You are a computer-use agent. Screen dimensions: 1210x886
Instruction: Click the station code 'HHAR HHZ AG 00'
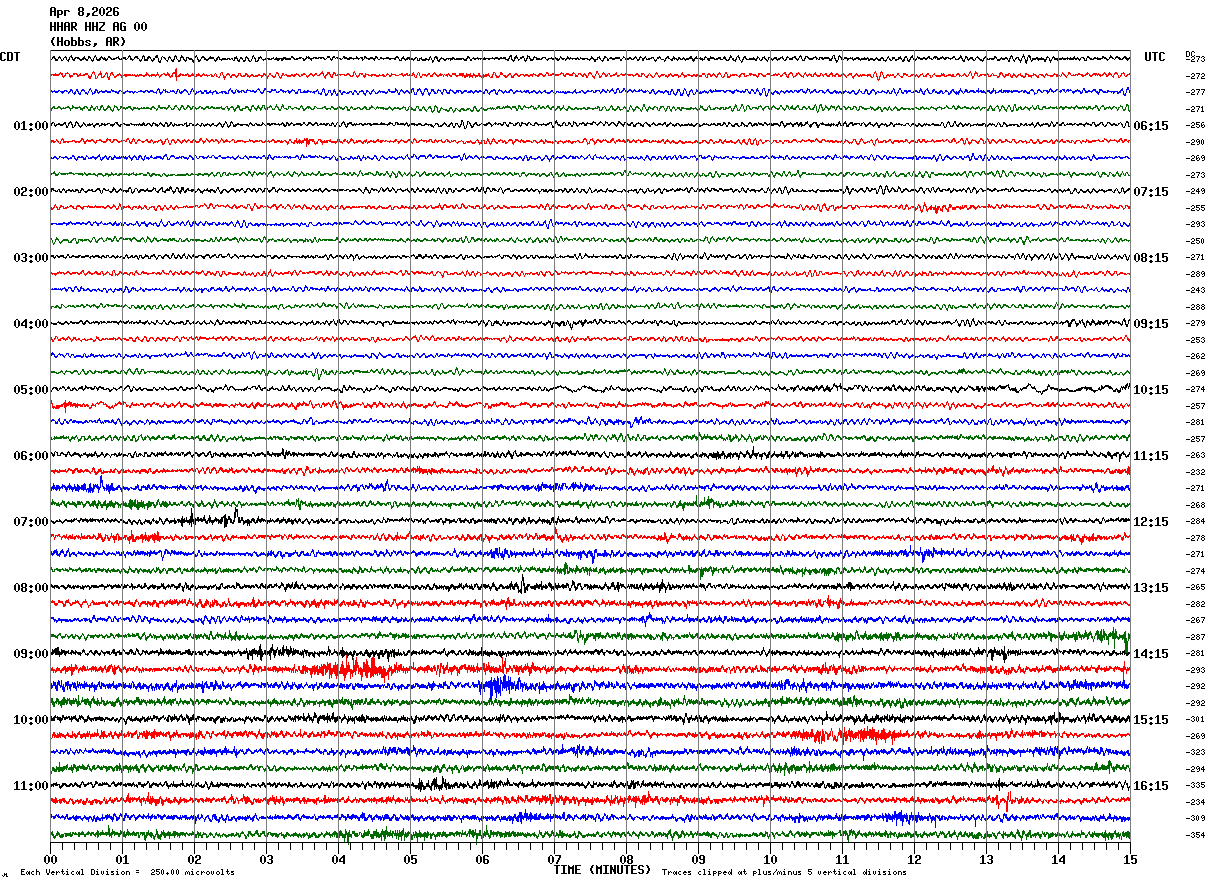[x=98, y=27]
